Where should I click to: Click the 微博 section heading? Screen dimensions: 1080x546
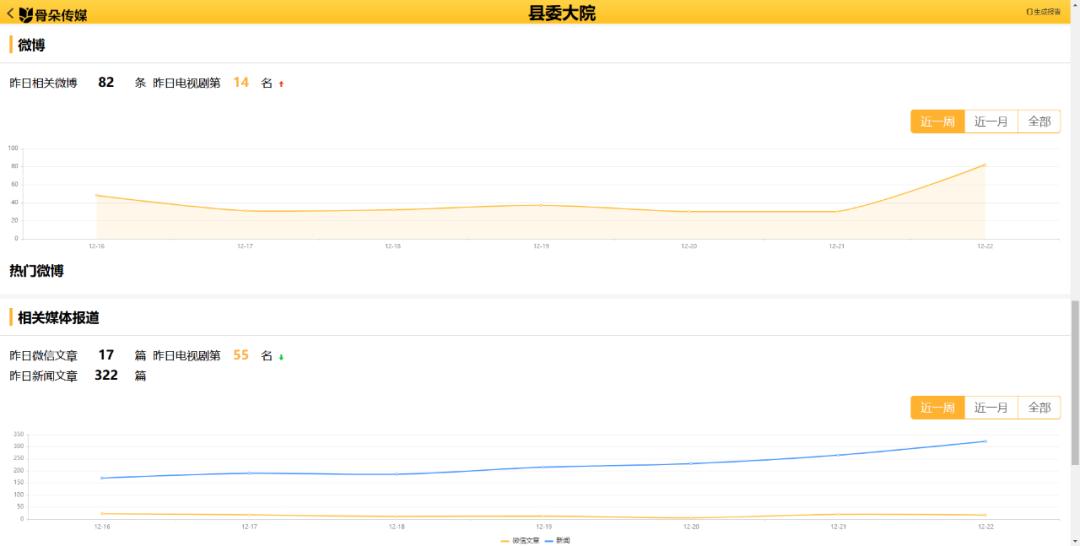32,45
